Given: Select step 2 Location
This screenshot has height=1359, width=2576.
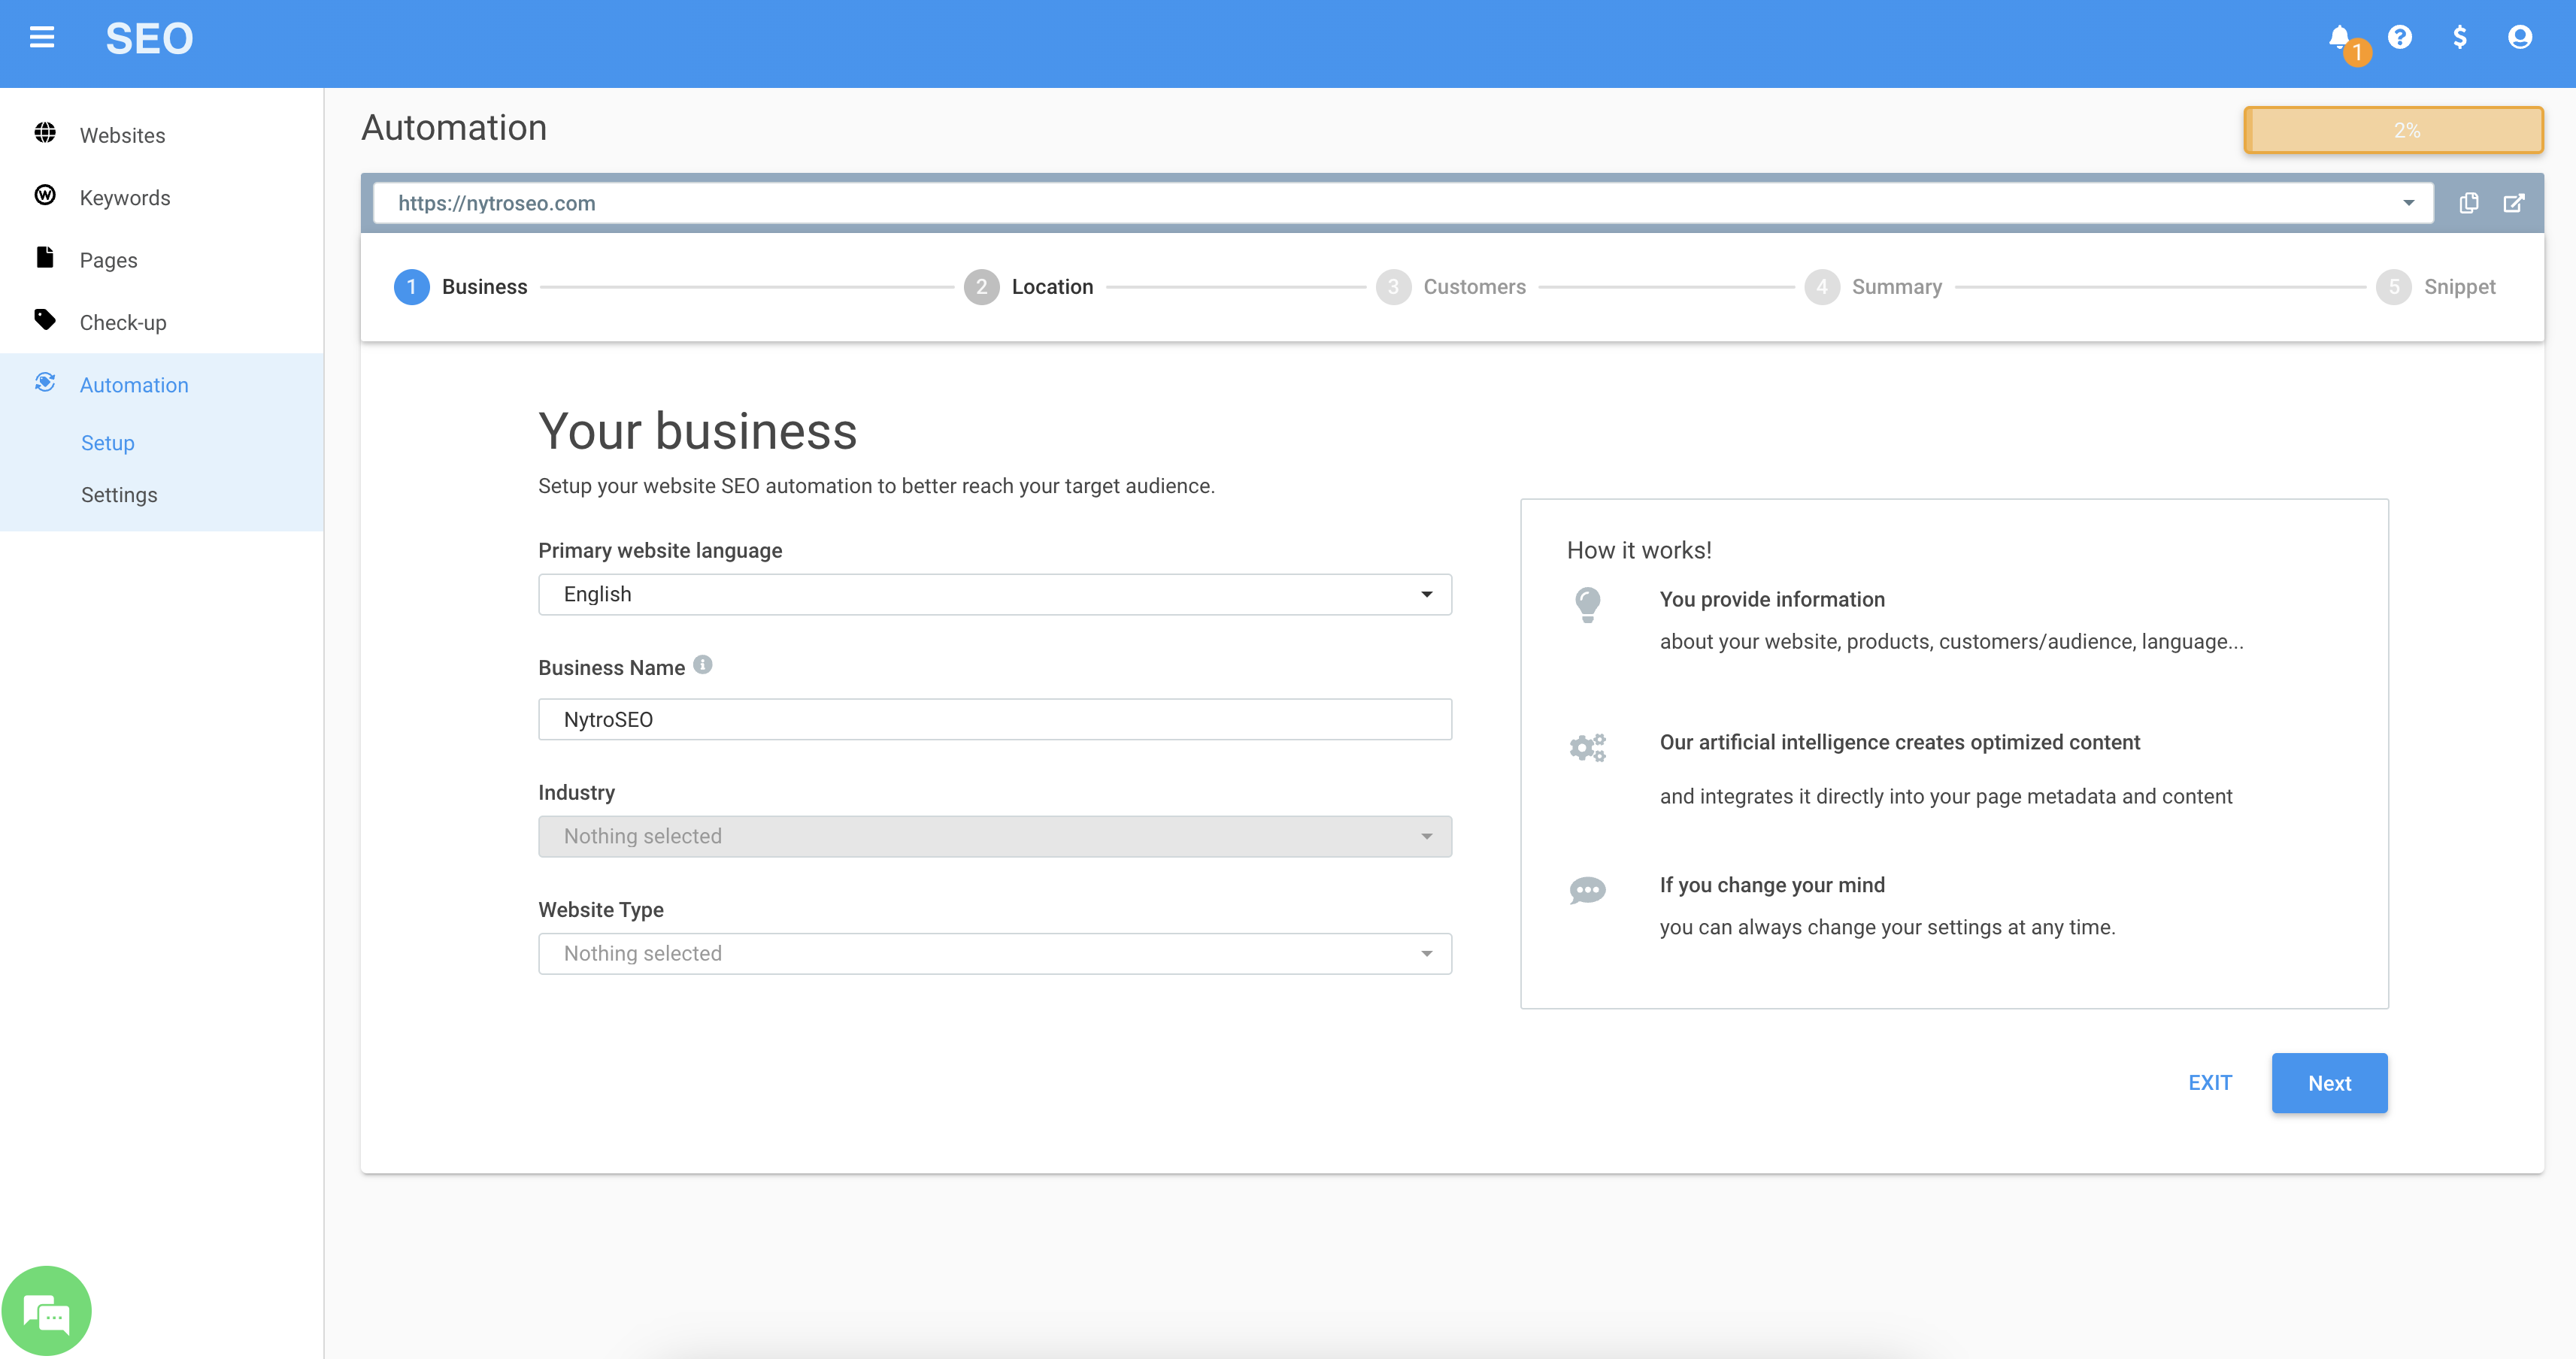Looking at the screenshot, I should (1029, 287).
